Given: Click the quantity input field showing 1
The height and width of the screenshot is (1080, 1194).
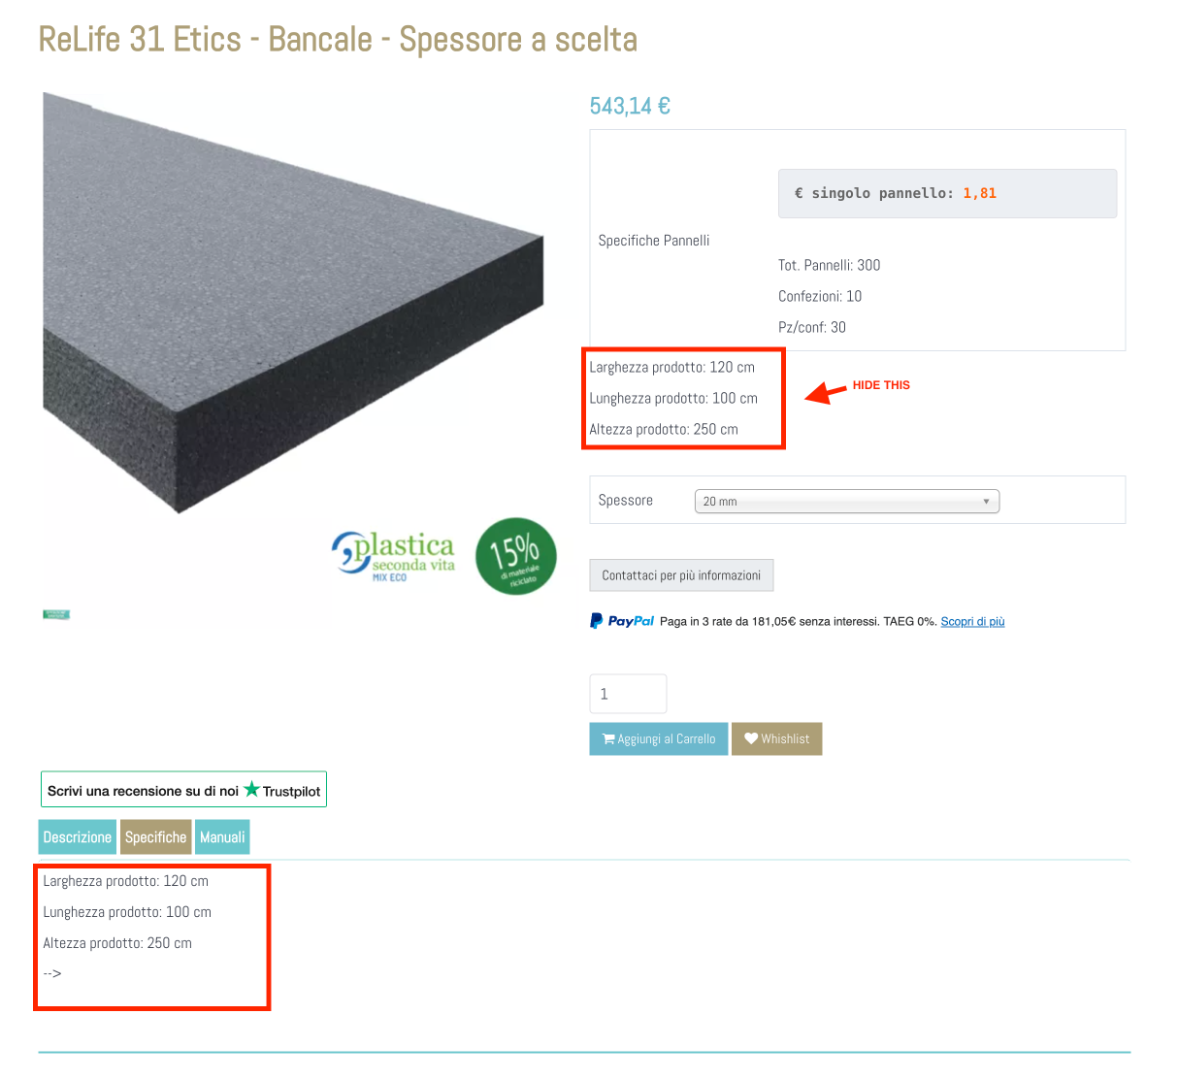Looking at the screenshot, I should coord(628,694).
